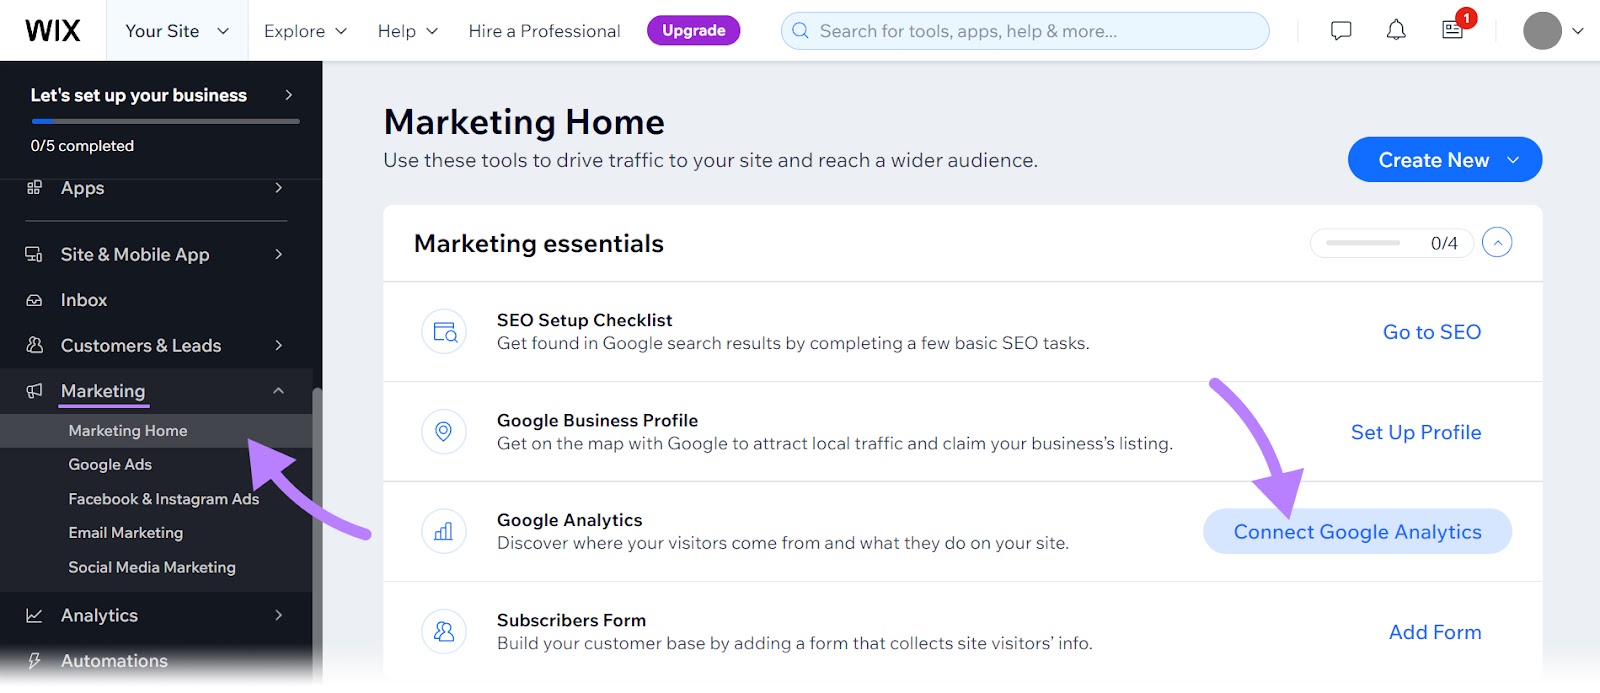Click the Marketing megaphone icon in the sidebar
1600x693 pixels.
33,391
